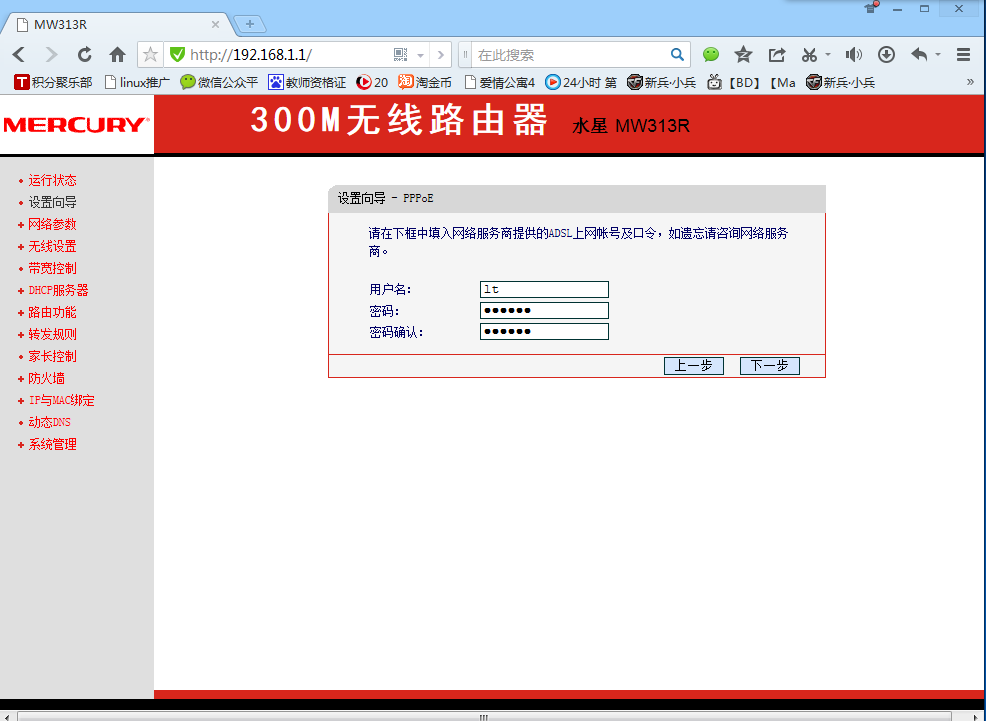Image resolution: width=986 pixels, height=721 pixels.
Task: Open the 动态DNS sidebar page
Action: click(x=50, y=422)
